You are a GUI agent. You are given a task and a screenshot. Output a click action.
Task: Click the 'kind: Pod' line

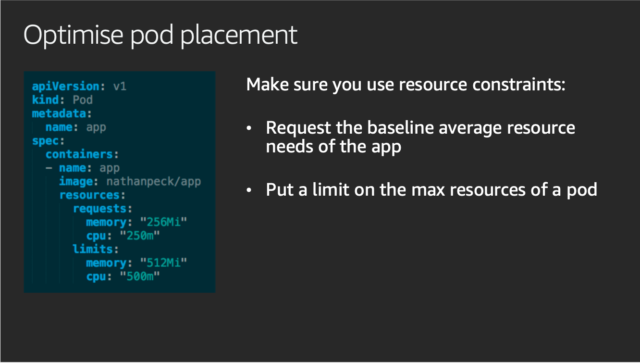pos(62,100)
